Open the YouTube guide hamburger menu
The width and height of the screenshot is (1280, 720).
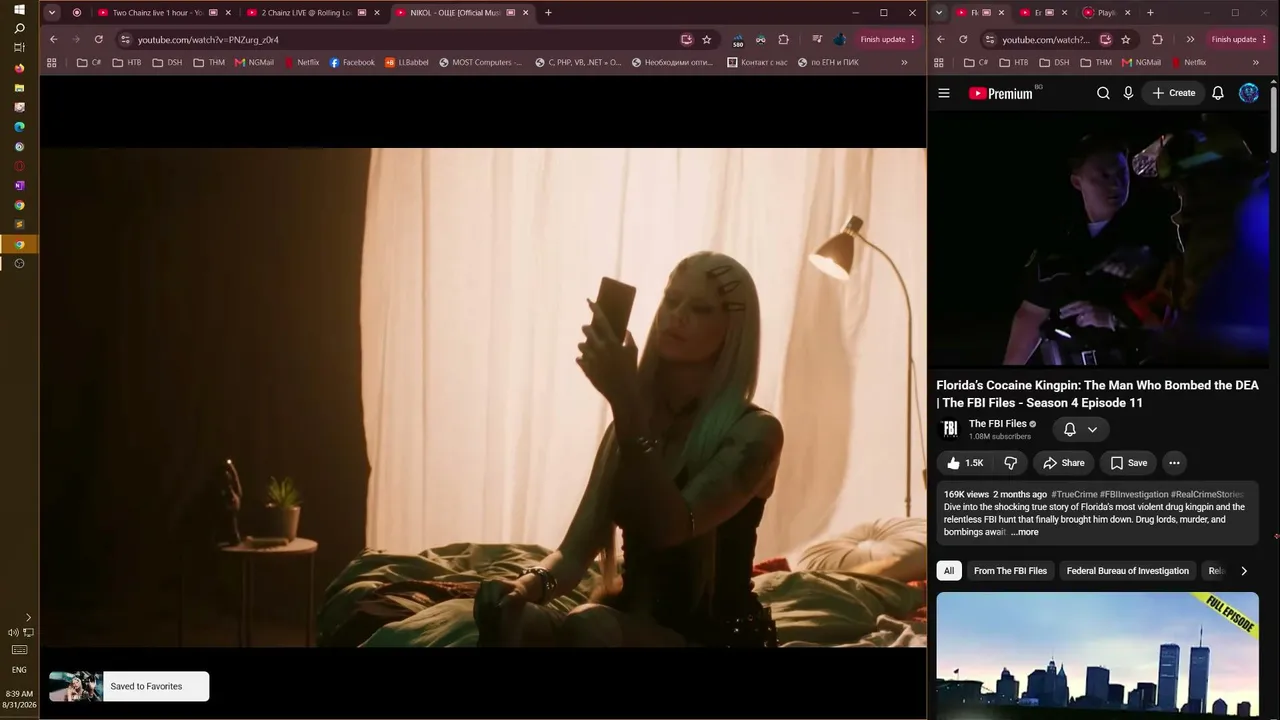coord(944,93)
